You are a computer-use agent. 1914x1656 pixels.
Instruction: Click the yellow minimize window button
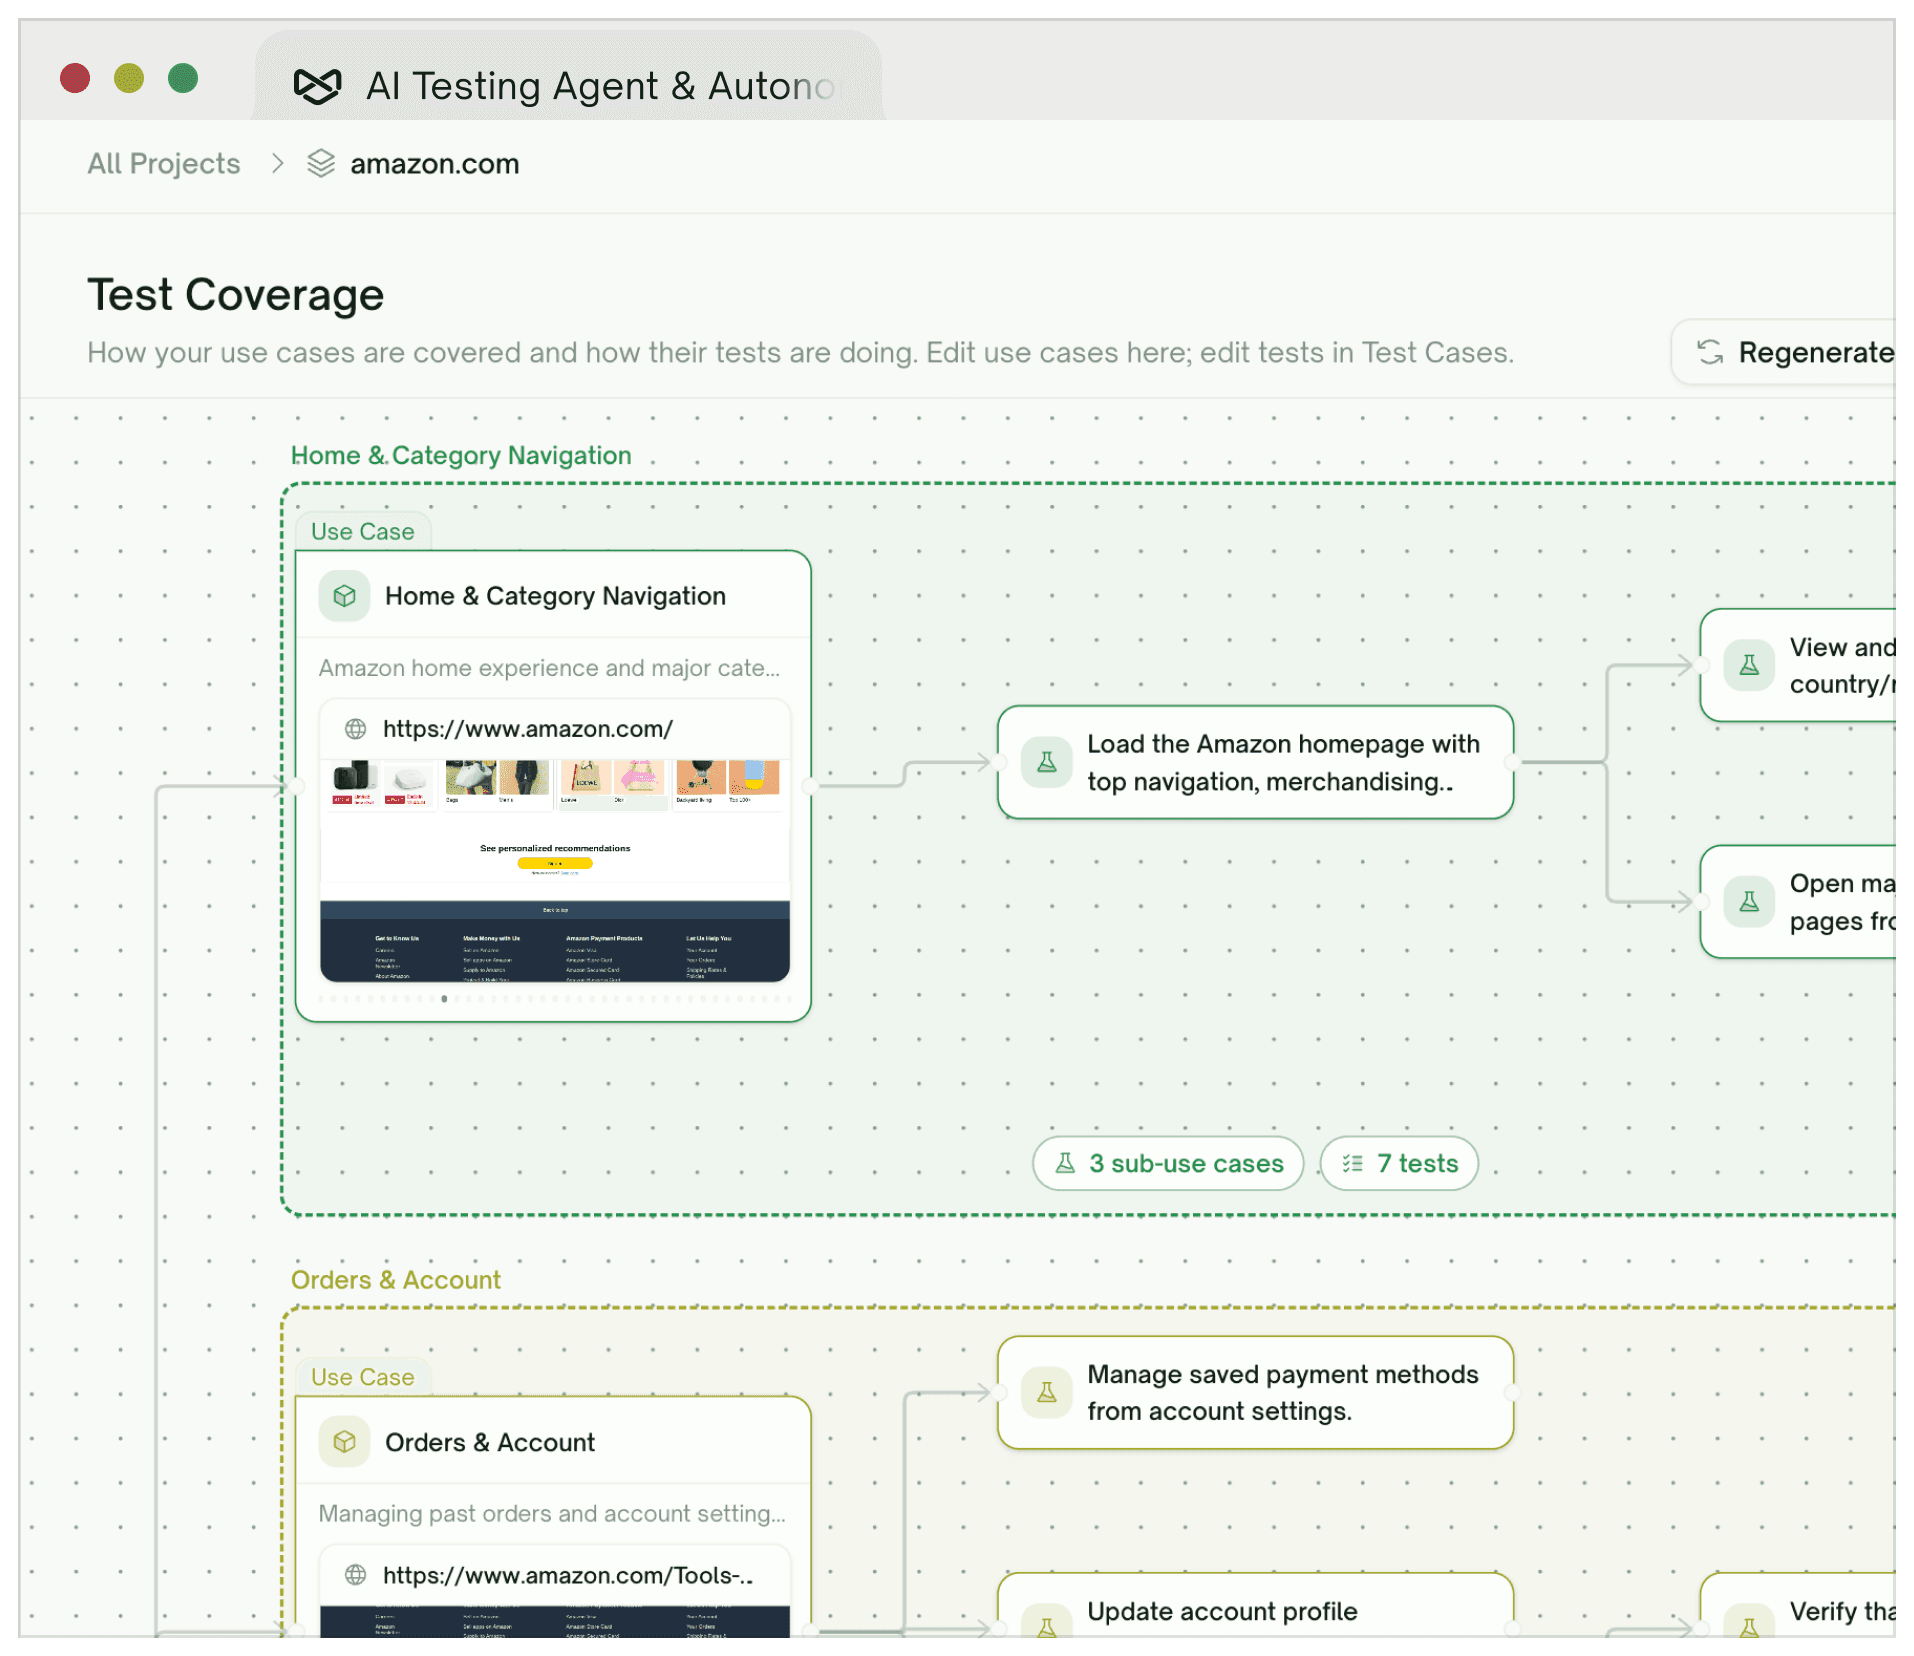click(129, 78)
